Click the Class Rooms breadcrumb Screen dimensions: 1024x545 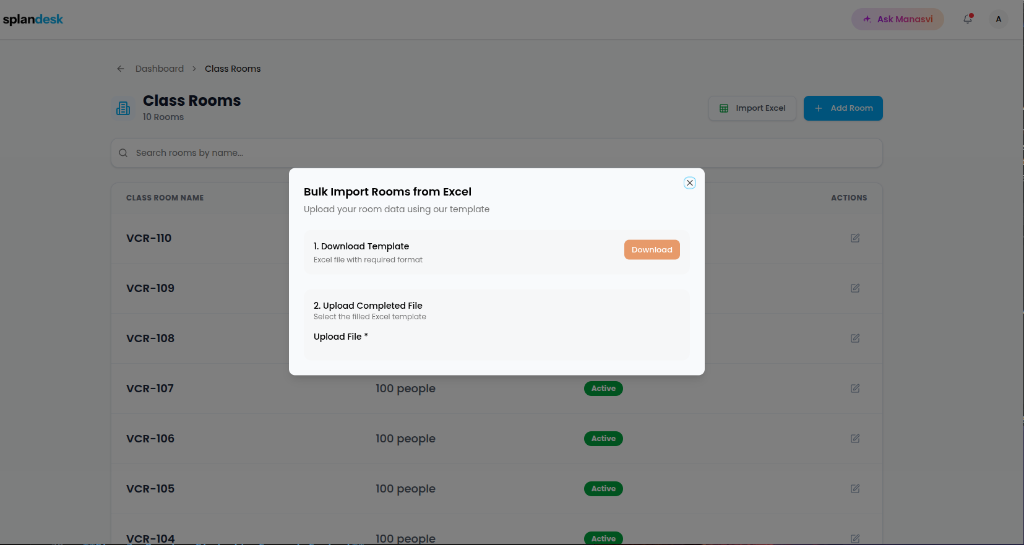click(232, 69)
